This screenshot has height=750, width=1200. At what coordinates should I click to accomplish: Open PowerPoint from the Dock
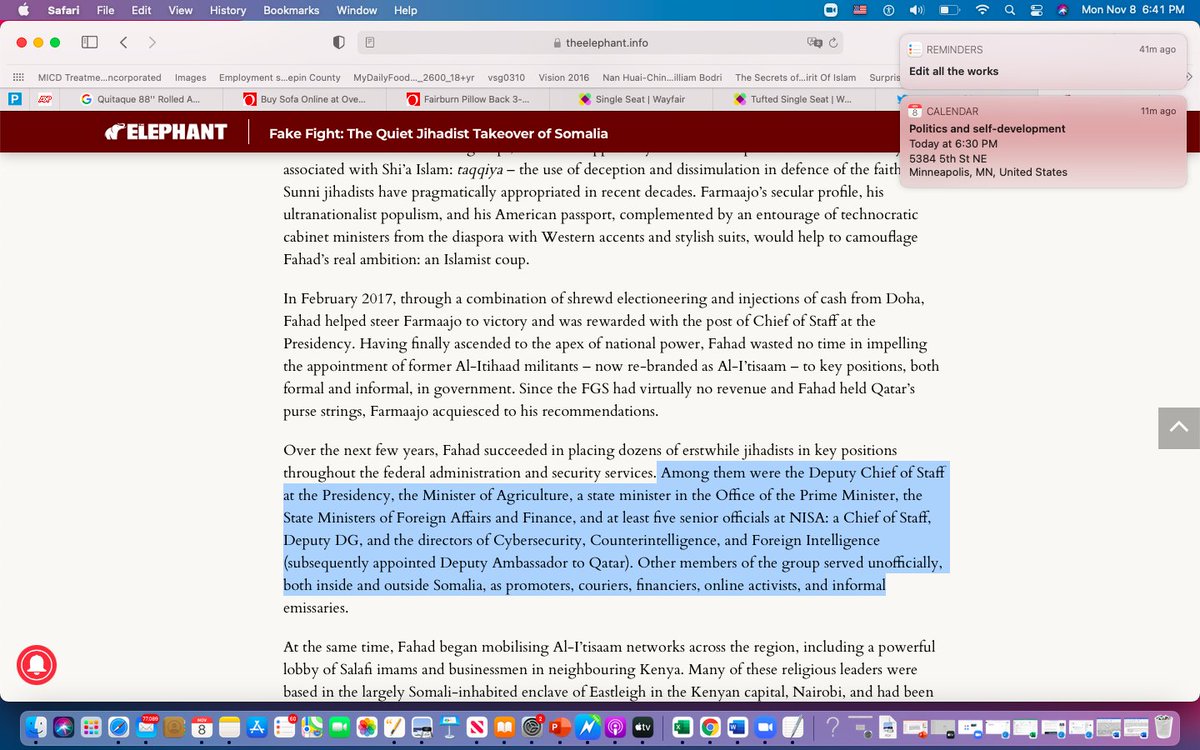[559, 727]
